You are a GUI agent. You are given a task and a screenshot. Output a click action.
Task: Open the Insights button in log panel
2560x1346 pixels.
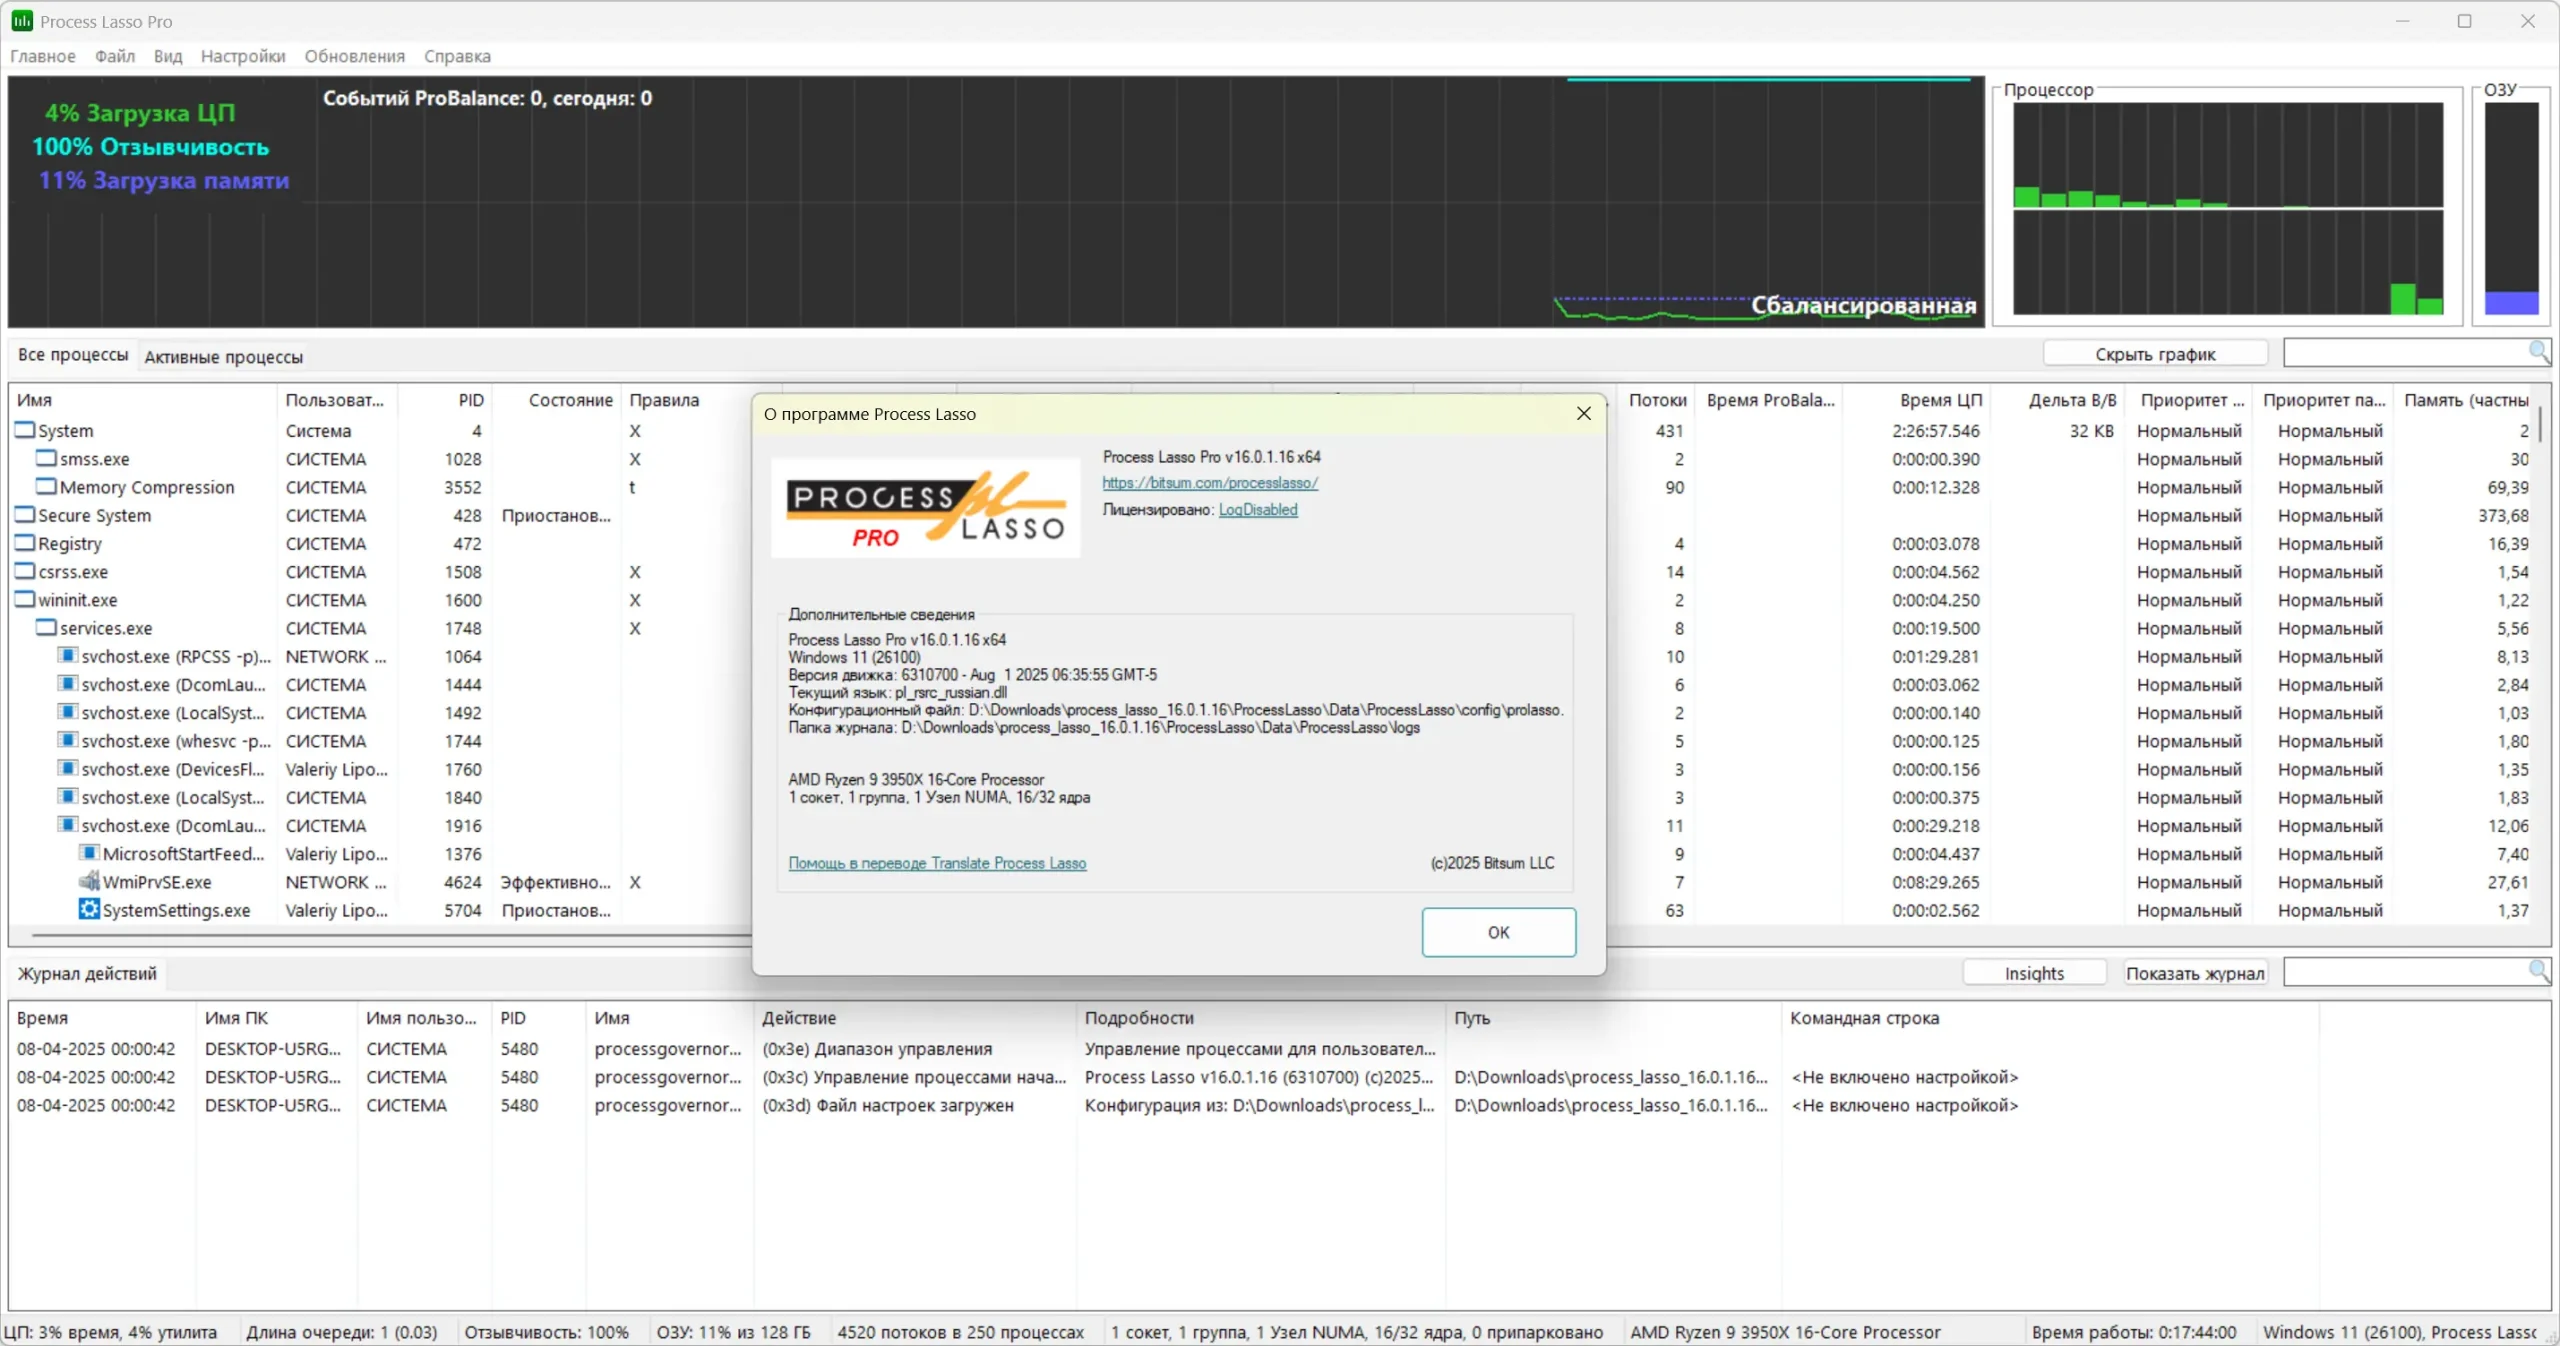(x=2033, y=973)
